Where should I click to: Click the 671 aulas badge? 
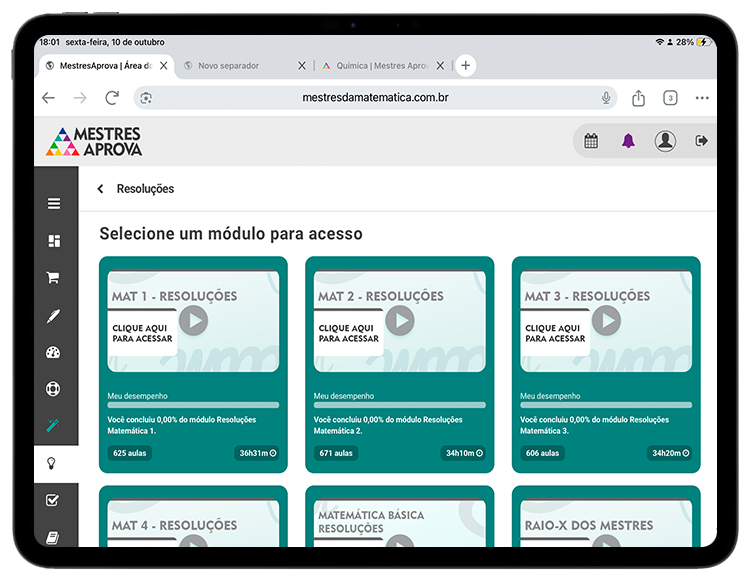[336, 453]
